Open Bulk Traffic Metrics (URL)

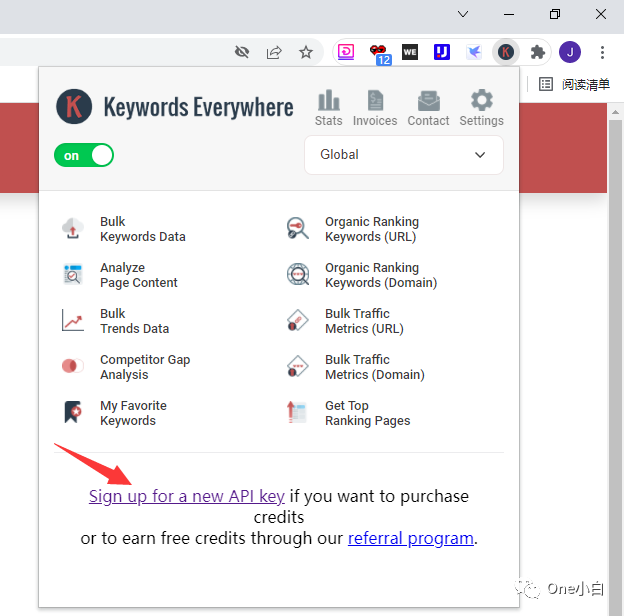(x=364, y=321)
